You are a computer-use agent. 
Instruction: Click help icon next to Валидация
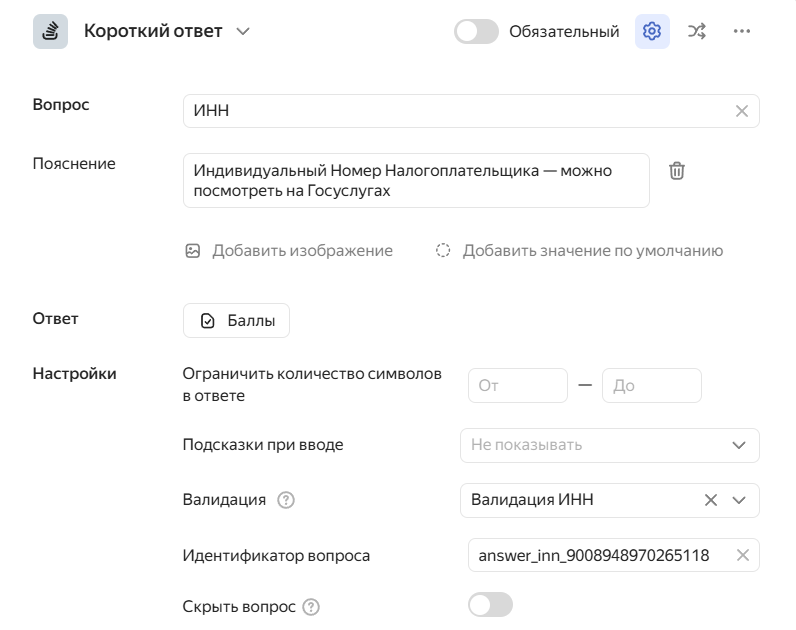click(x=286, y=500)
